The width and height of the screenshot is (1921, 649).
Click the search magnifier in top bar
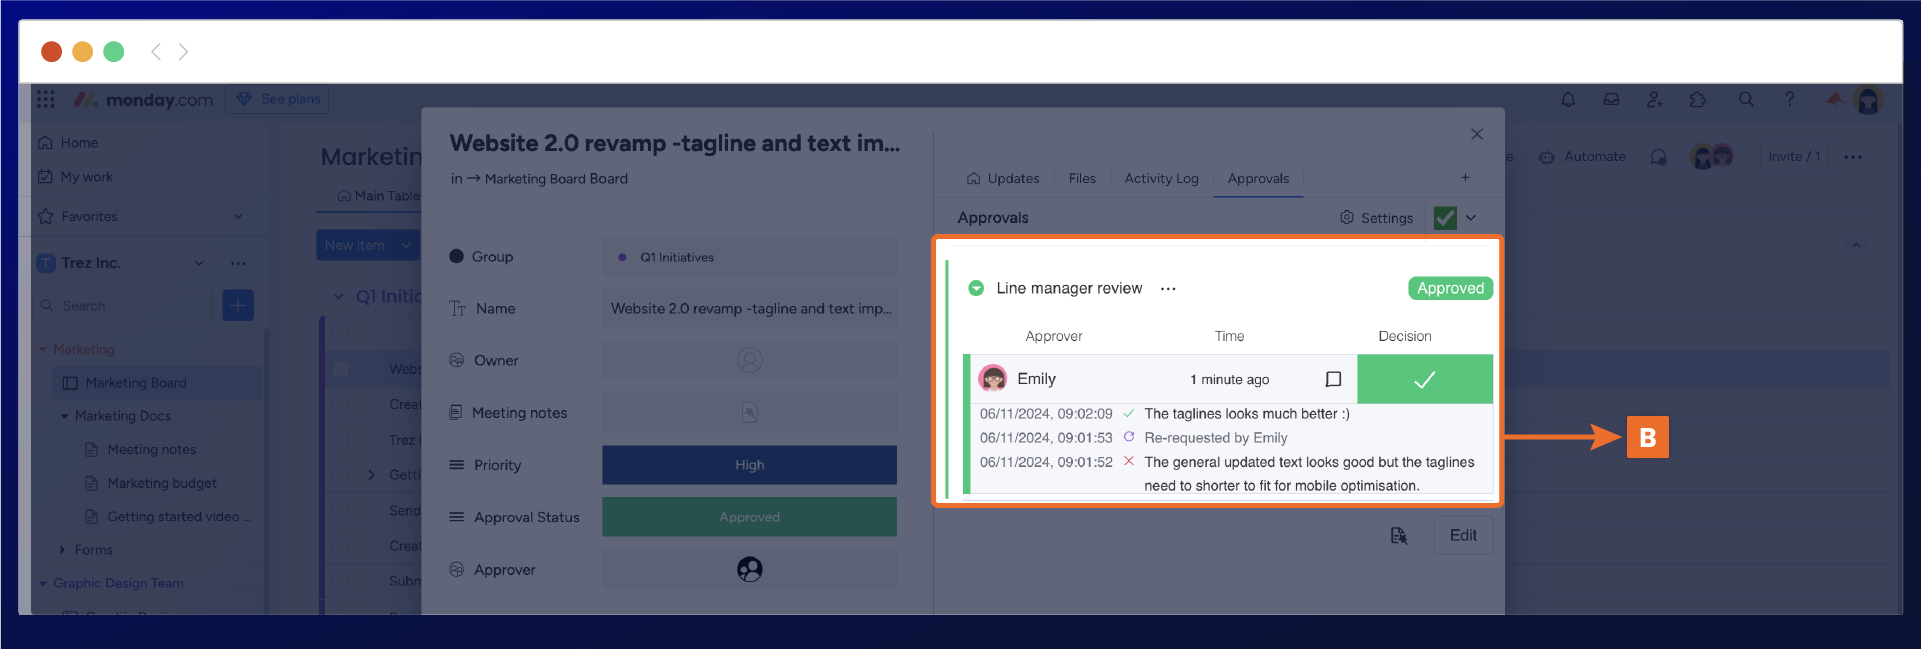pyautogui.click(x=1746, y=99)
